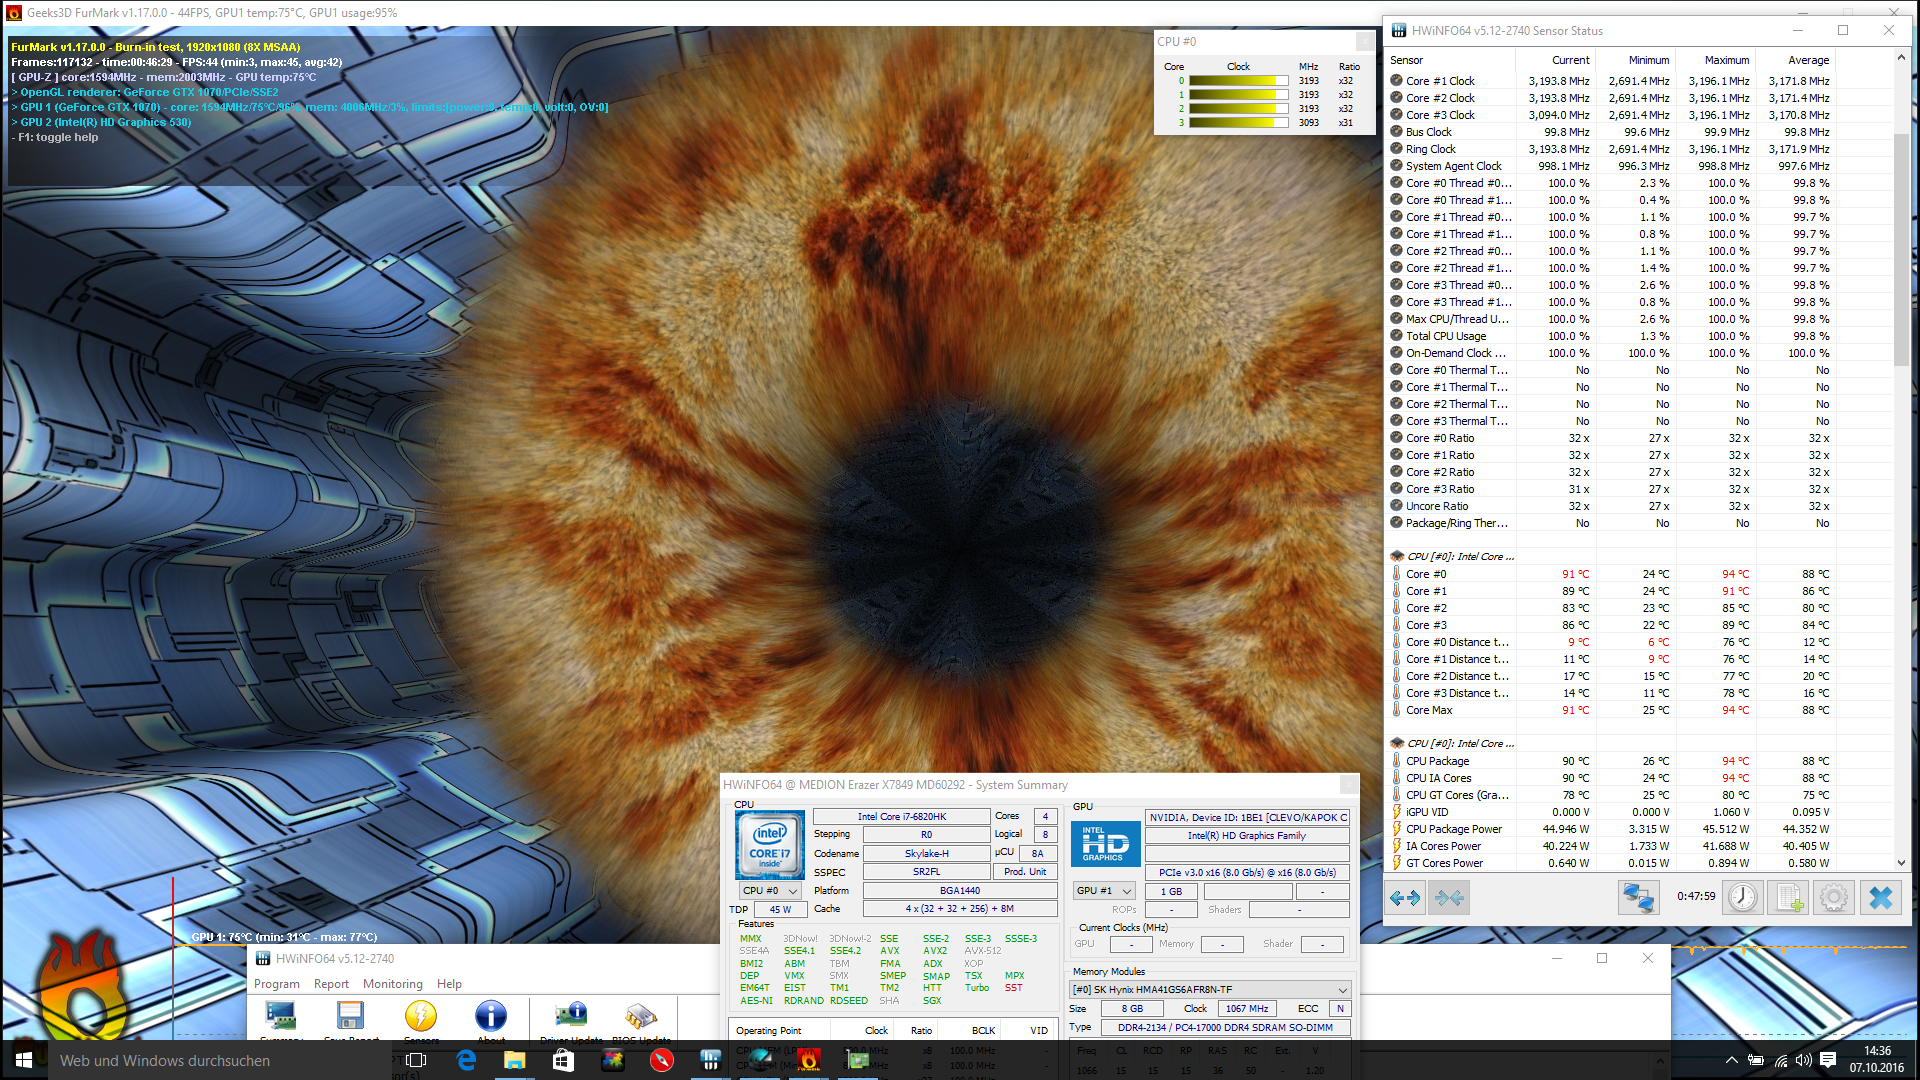The image size is (1920, 1080).
Task: Click sensor list scrollbar up arrow
Action: [x=1901, y=58]
